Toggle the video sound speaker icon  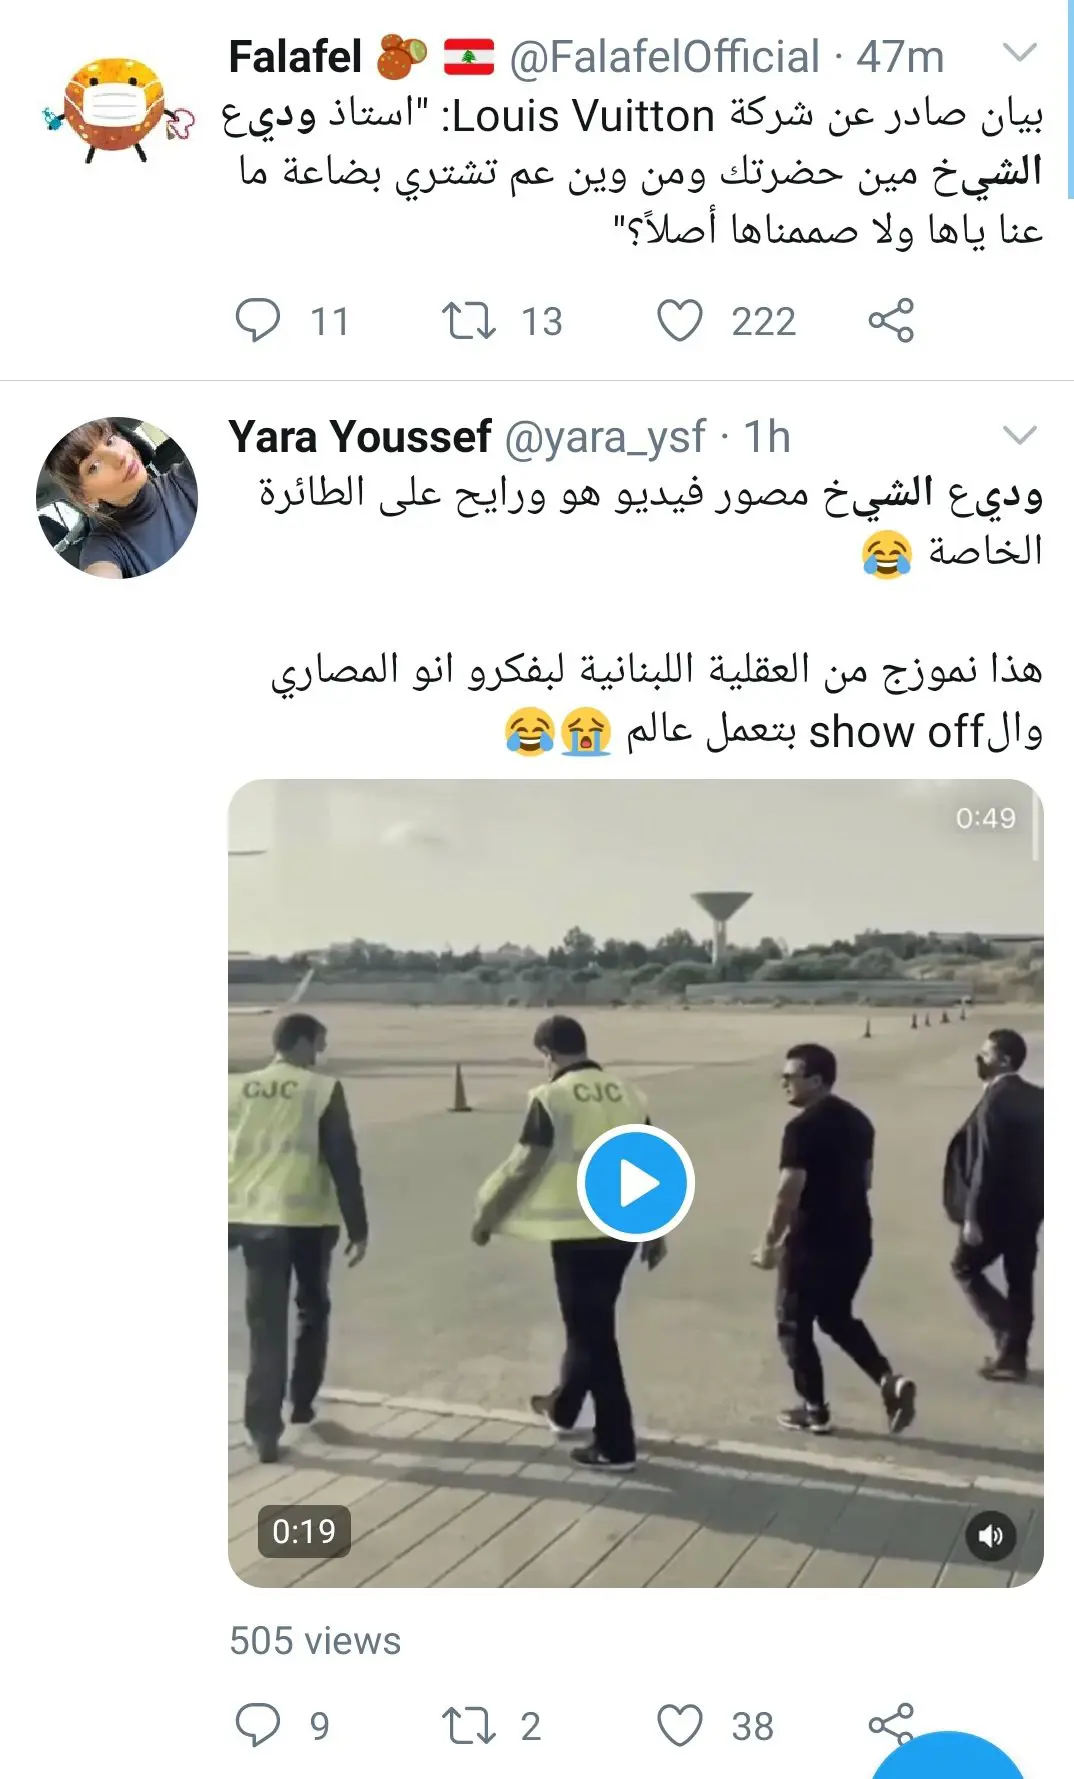(x=990, y=1535)
